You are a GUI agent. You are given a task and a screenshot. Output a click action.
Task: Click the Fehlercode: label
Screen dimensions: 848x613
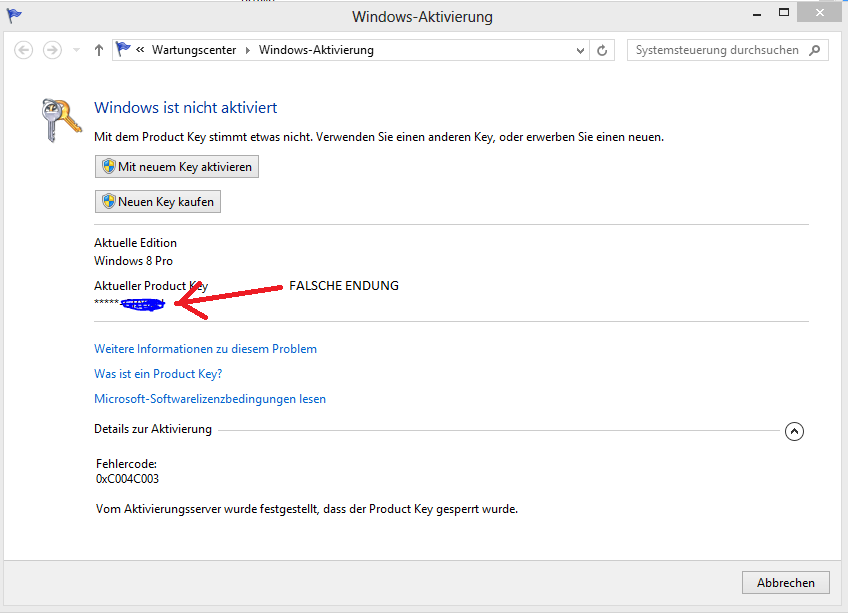(x=127, y=464)
